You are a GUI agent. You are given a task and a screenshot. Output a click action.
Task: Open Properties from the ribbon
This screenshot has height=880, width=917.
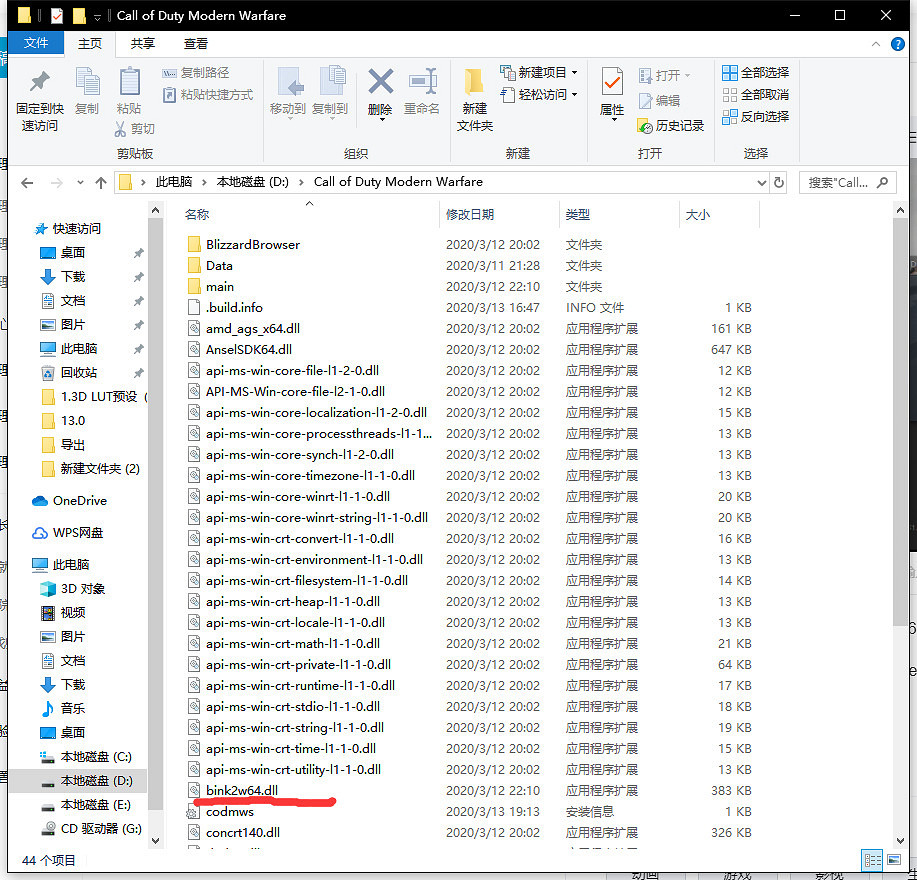612,90
